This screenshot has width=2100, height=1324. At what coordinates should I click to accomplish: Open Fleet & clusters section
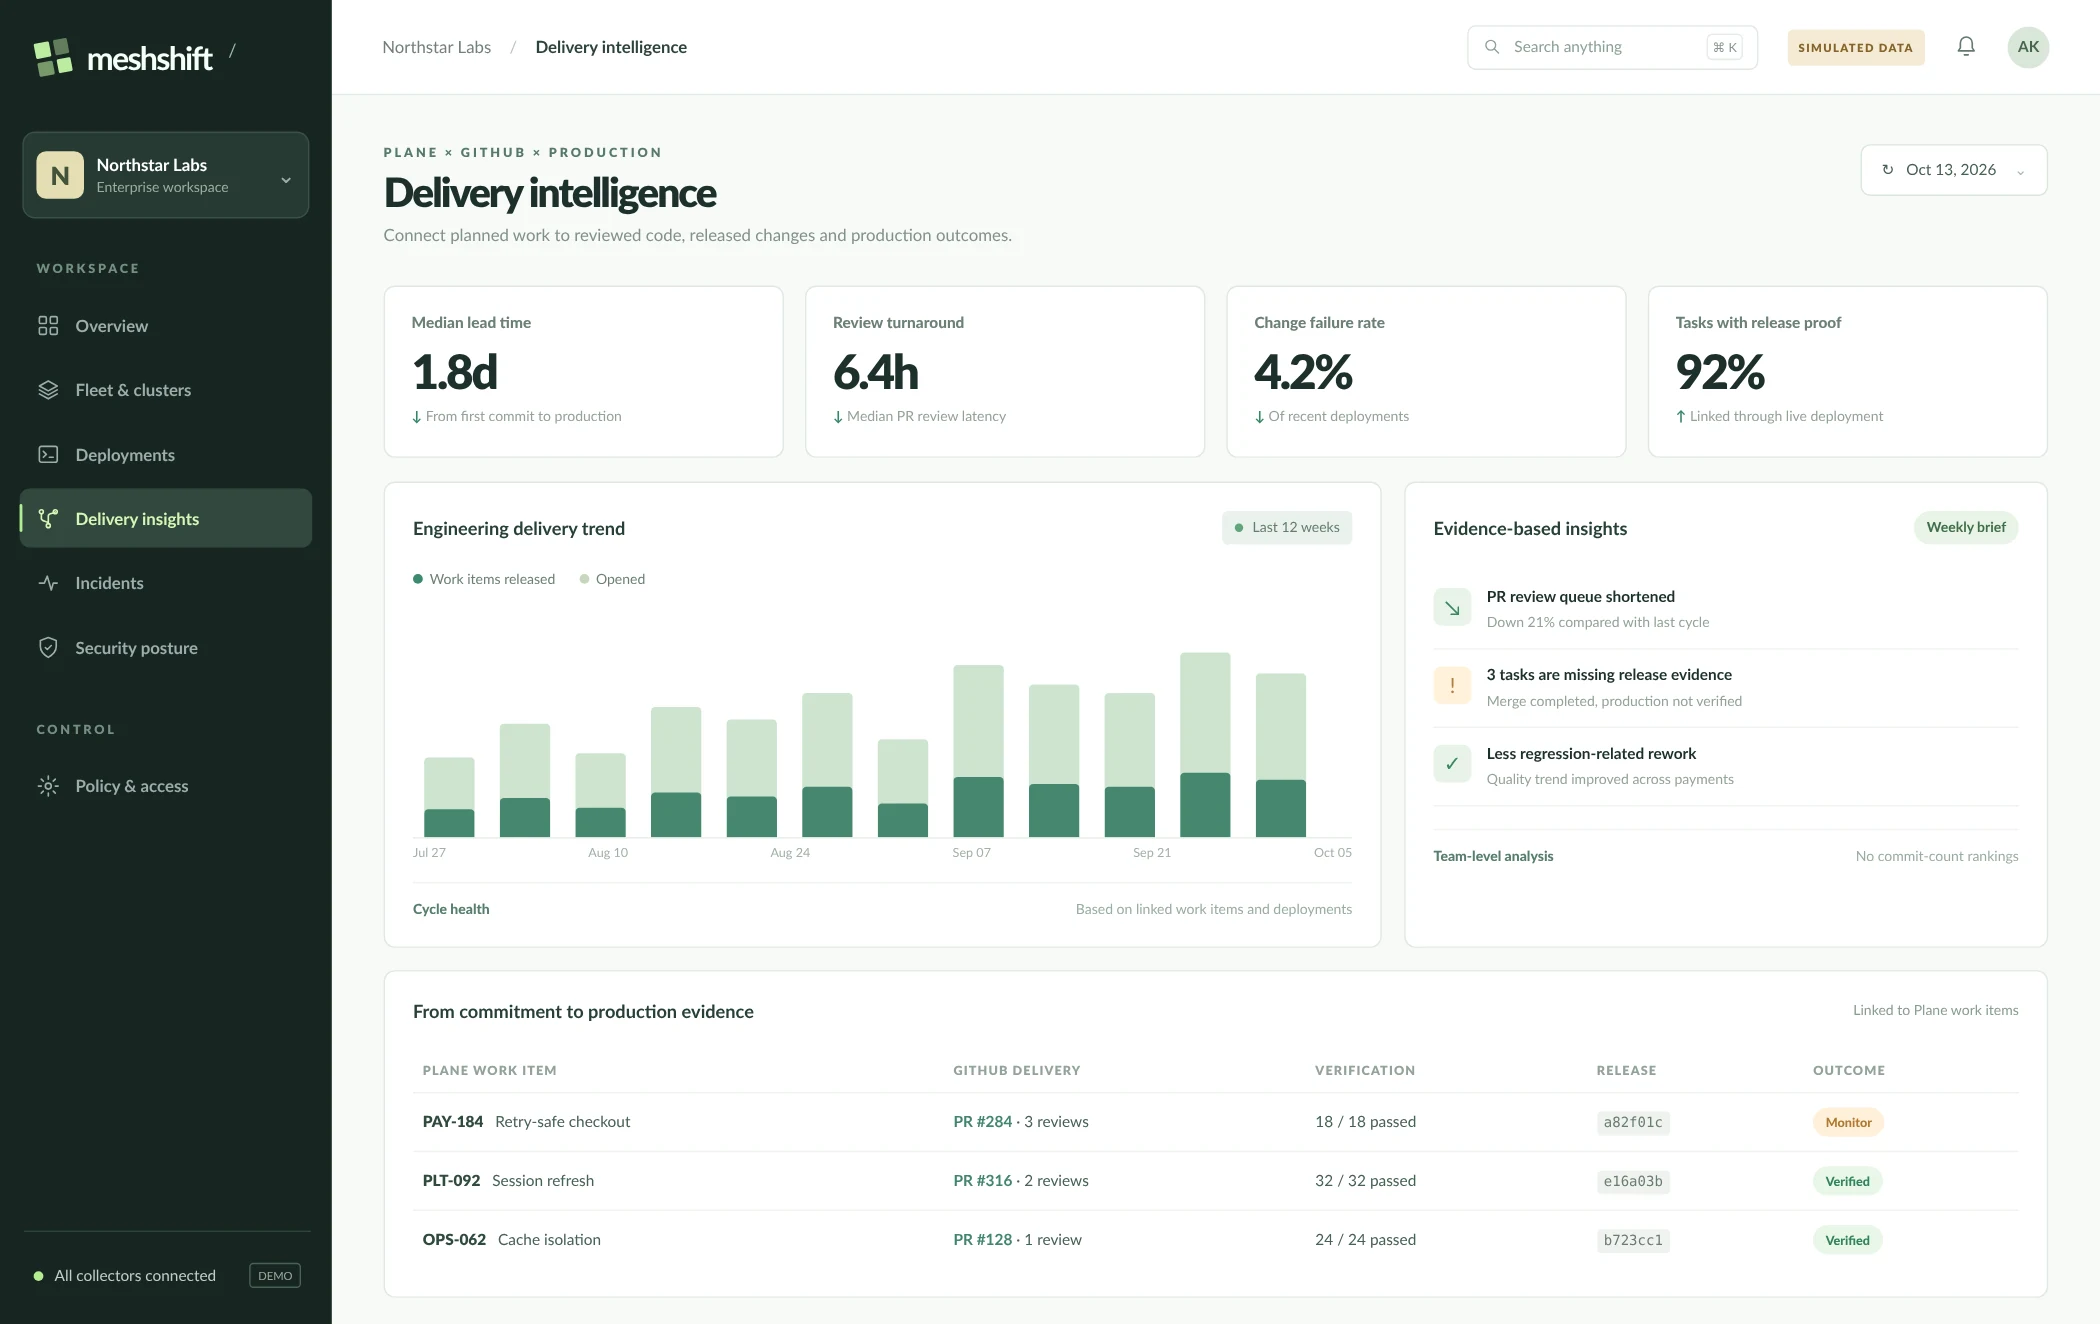click(x=166, y=390)
